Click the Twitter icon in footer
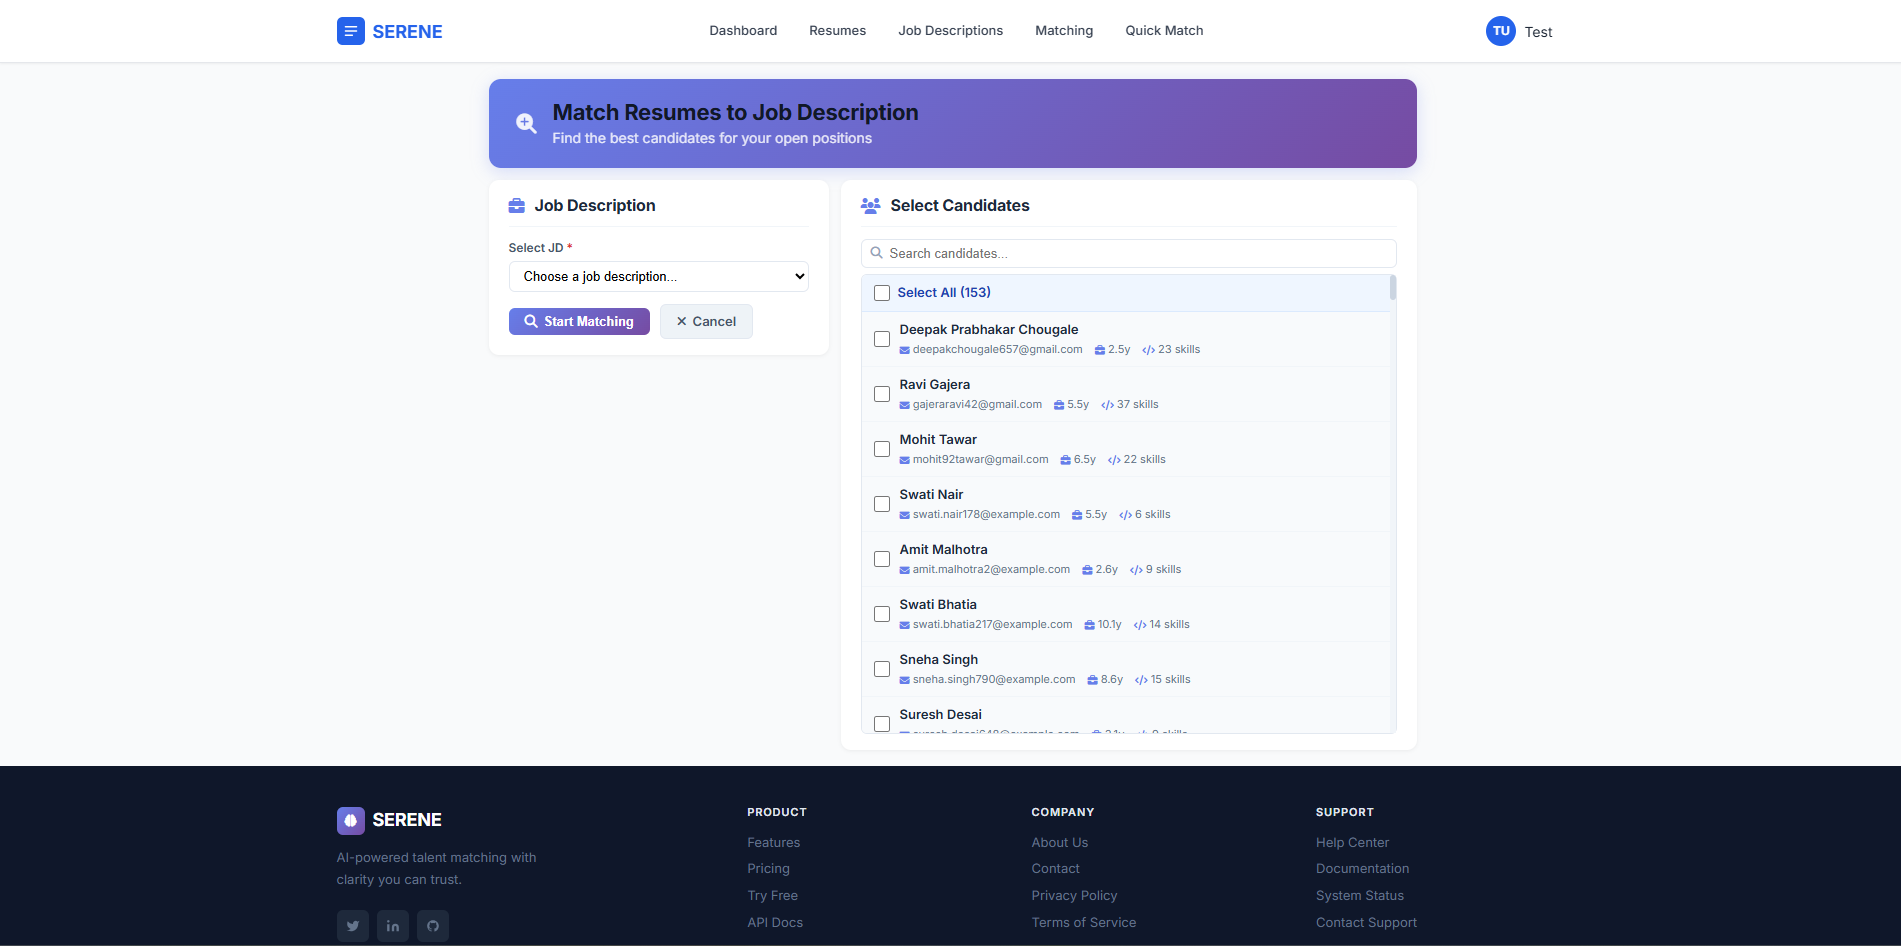 352,926
